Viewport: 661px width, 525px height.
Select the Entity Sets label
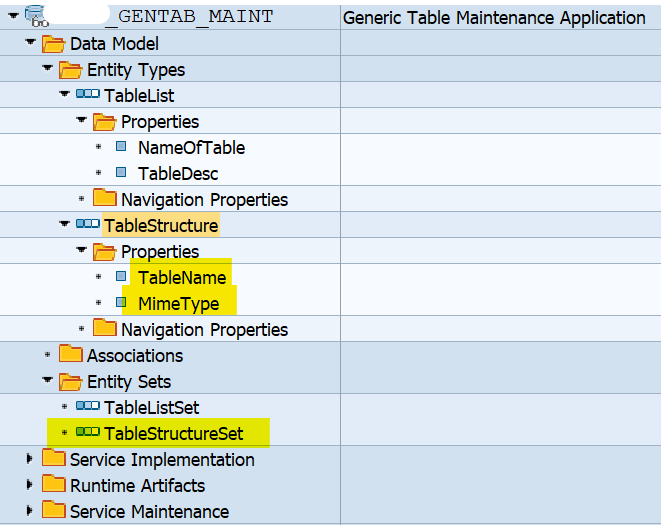129,382
